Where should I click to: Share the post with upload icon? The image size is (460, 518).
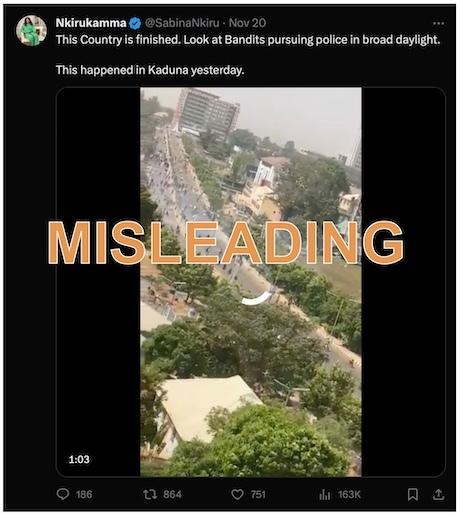point(438,494)
